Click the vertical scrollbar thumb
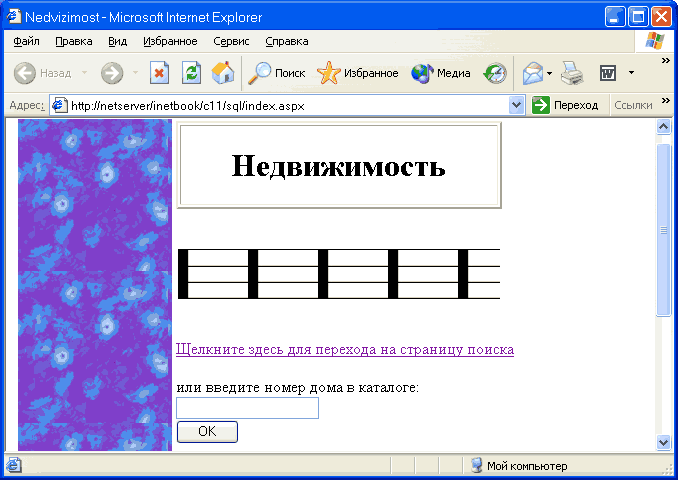678x480 pixels. [x=663, y=230]
